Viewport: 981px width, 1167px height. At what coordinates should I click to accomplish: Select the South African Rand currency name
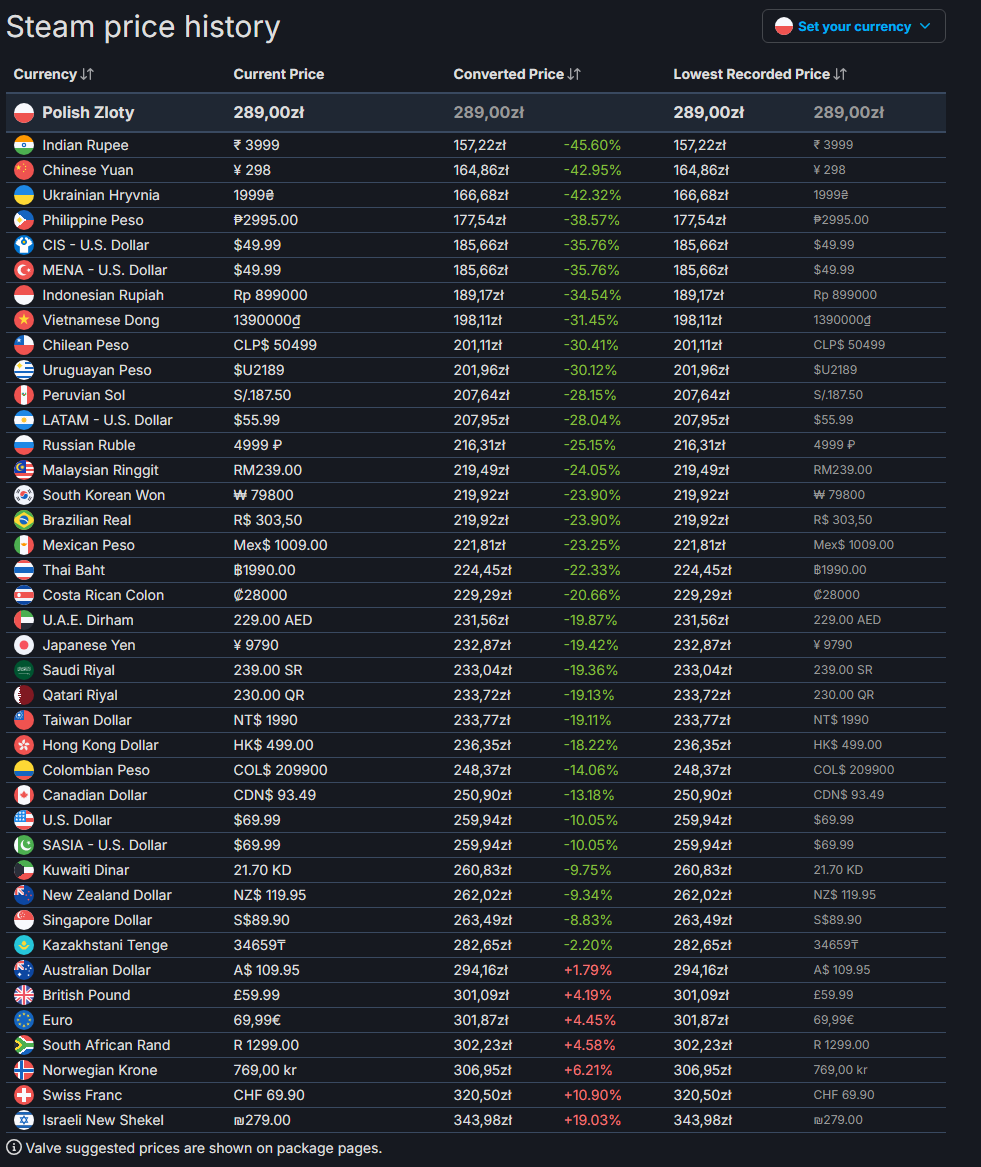(x=106, y=1046)
